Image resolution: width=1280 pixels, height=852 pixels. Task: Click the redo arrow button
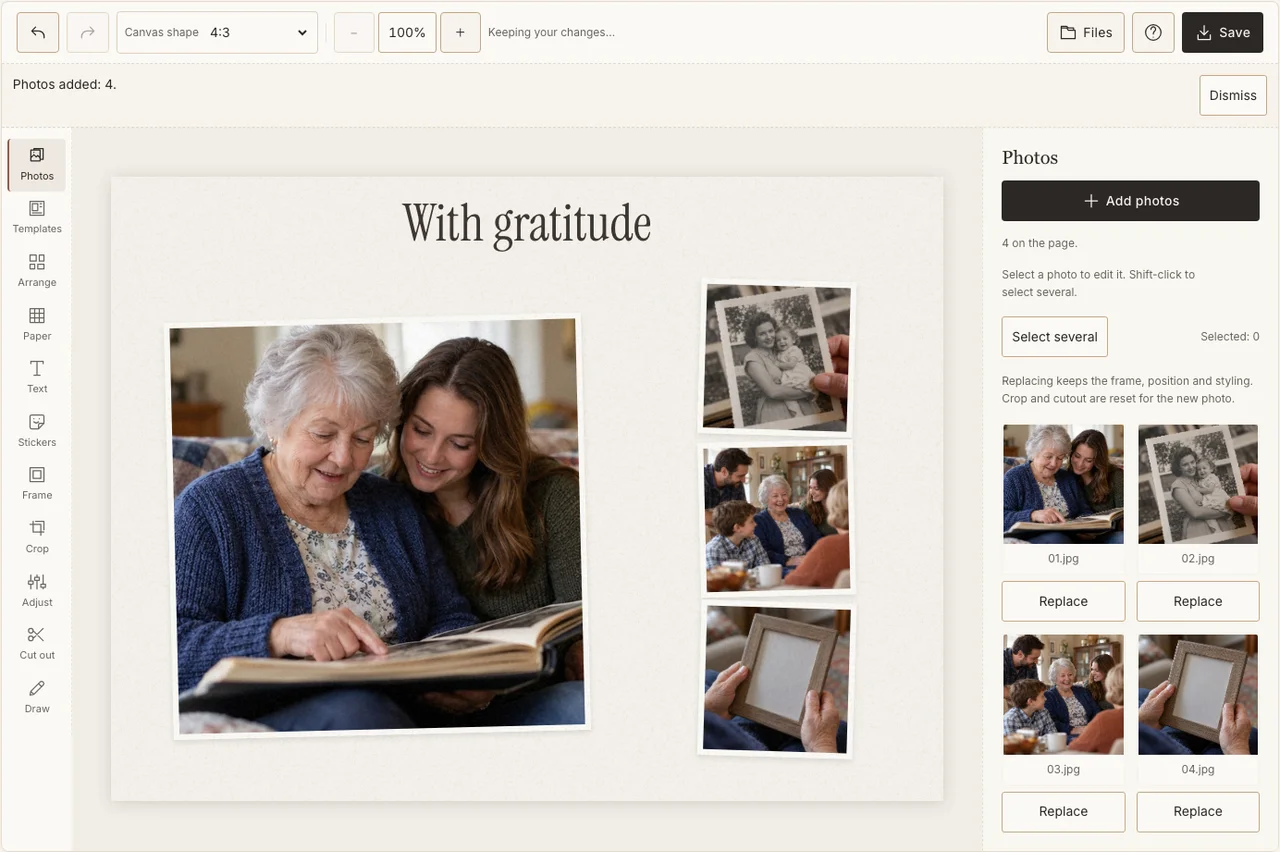point(88,32)
